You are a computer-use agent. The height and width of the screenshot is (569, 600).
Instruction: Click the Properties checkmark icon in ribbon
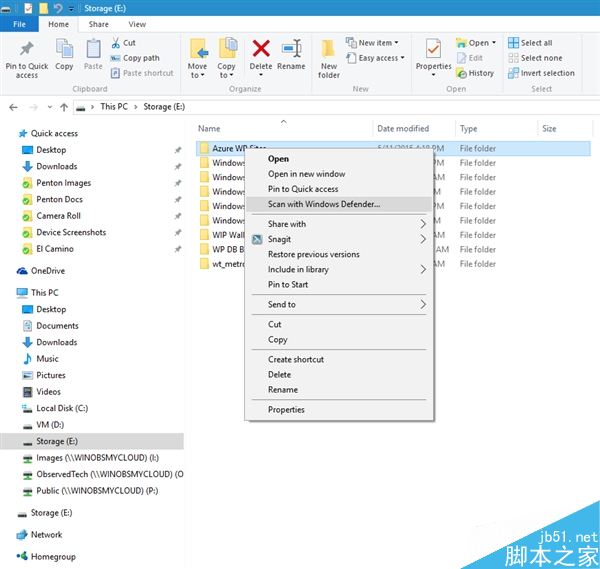[434, 49]
